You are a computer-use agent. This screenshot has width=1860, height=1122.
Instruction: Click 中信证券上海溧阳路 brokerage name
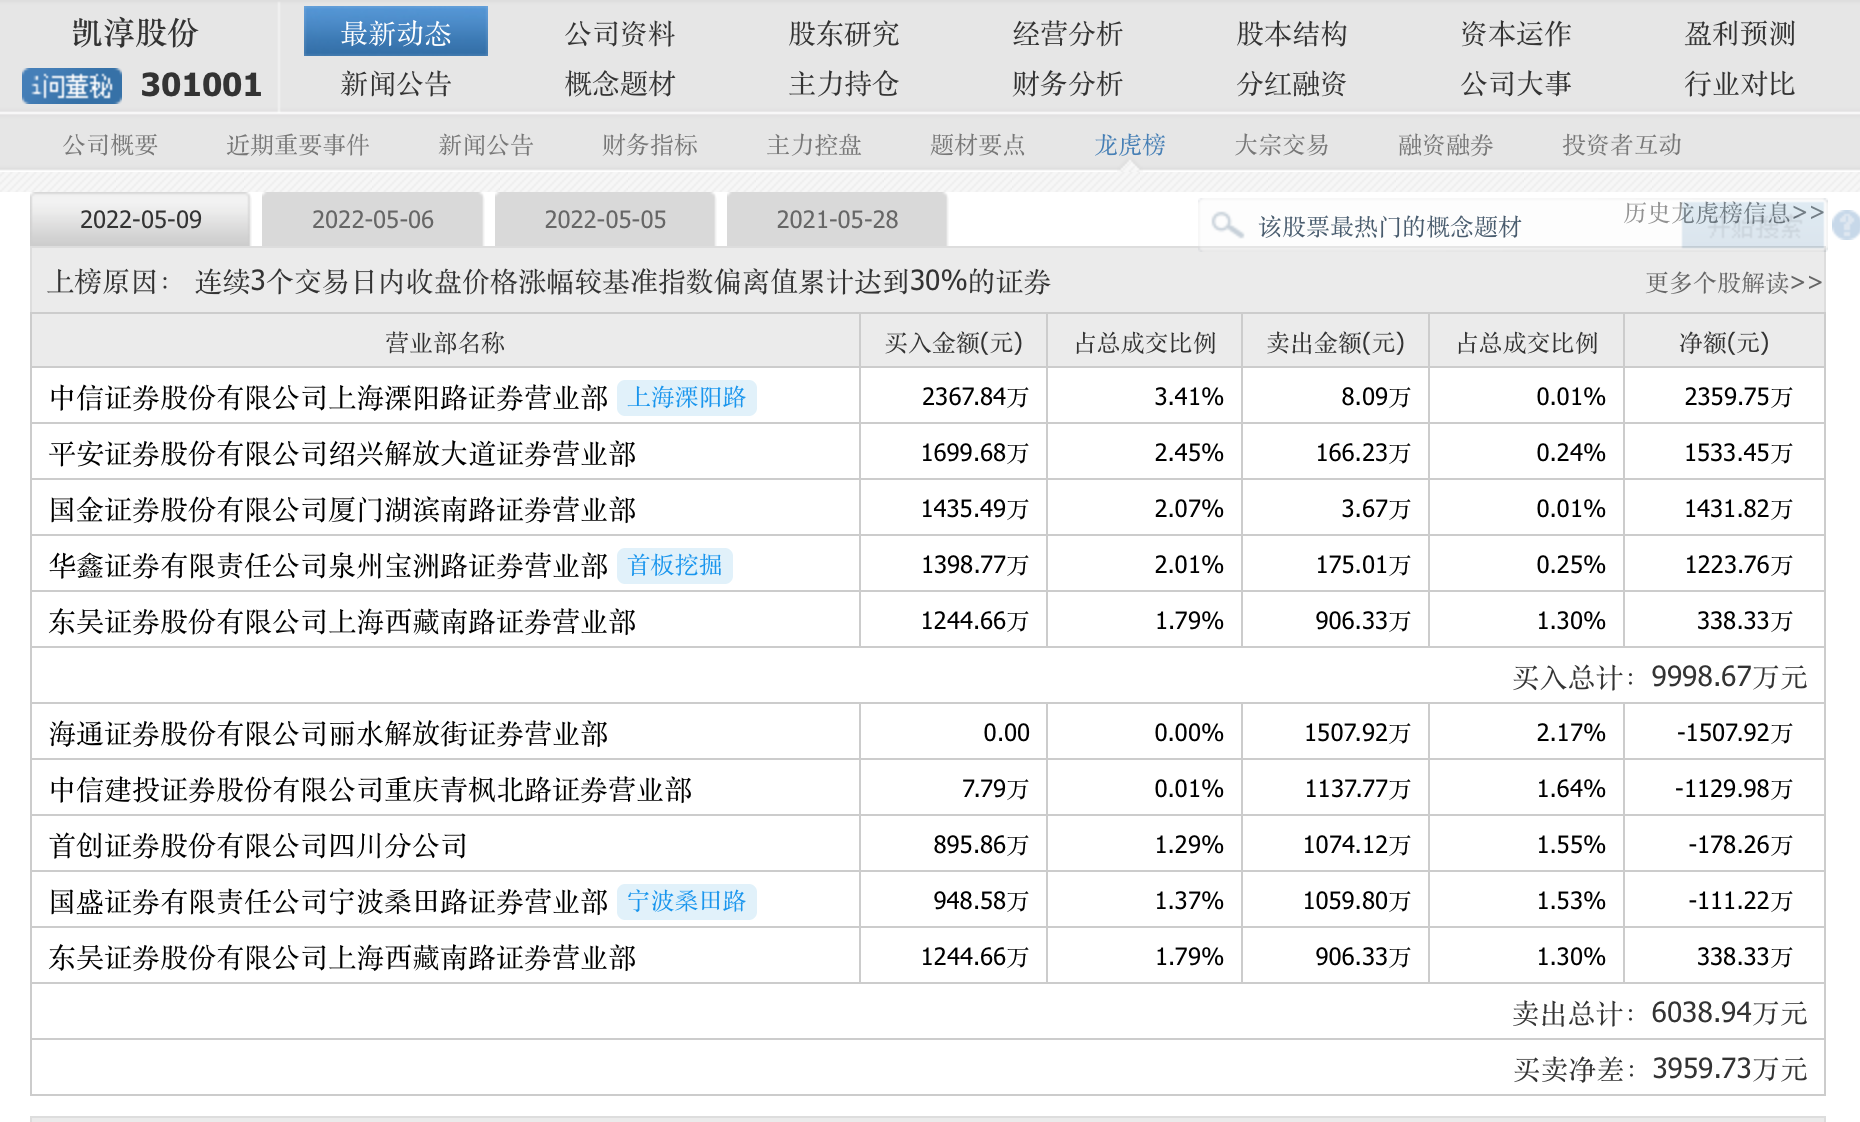329,398
